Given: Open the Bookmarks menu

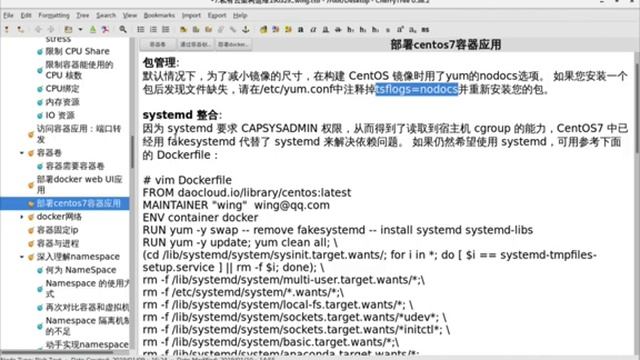Looking at the screenshot, I should pos(159,16).
